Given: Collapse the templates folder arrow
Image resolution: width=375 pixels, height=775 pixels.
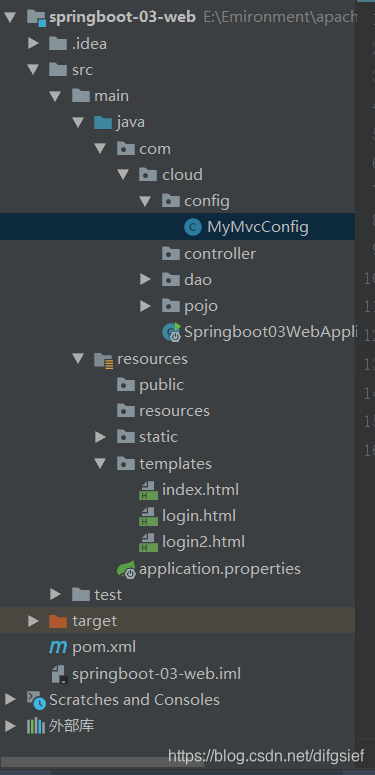Looking at the screenshot, I should (101, 464).
